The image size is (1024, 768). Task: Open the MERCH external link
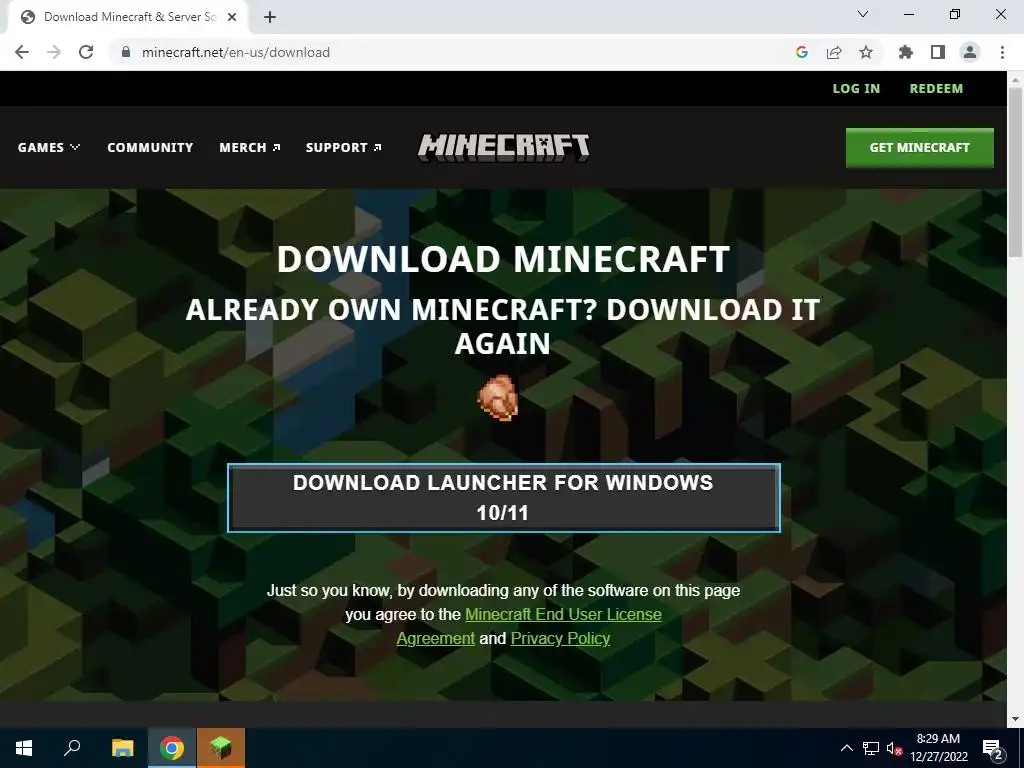click(x=249, y=148)
